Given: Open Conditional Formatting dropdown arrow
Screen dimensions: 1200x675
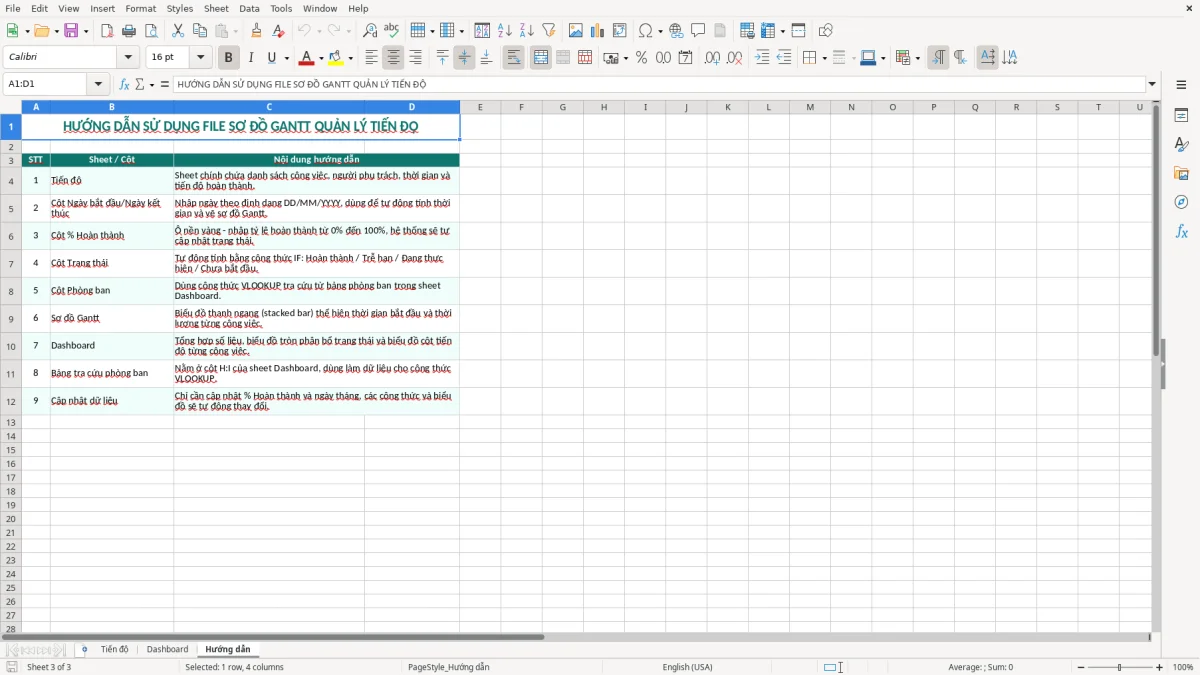Looking at the screenshot, I should pyautogui.click(x=918, y=58).
